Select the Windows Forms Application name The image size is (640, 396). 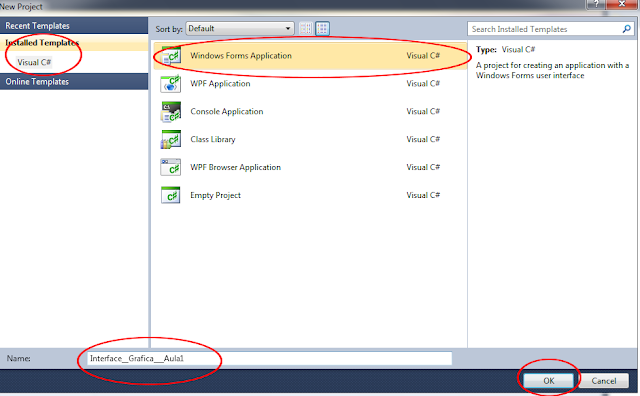coord(241,56)
